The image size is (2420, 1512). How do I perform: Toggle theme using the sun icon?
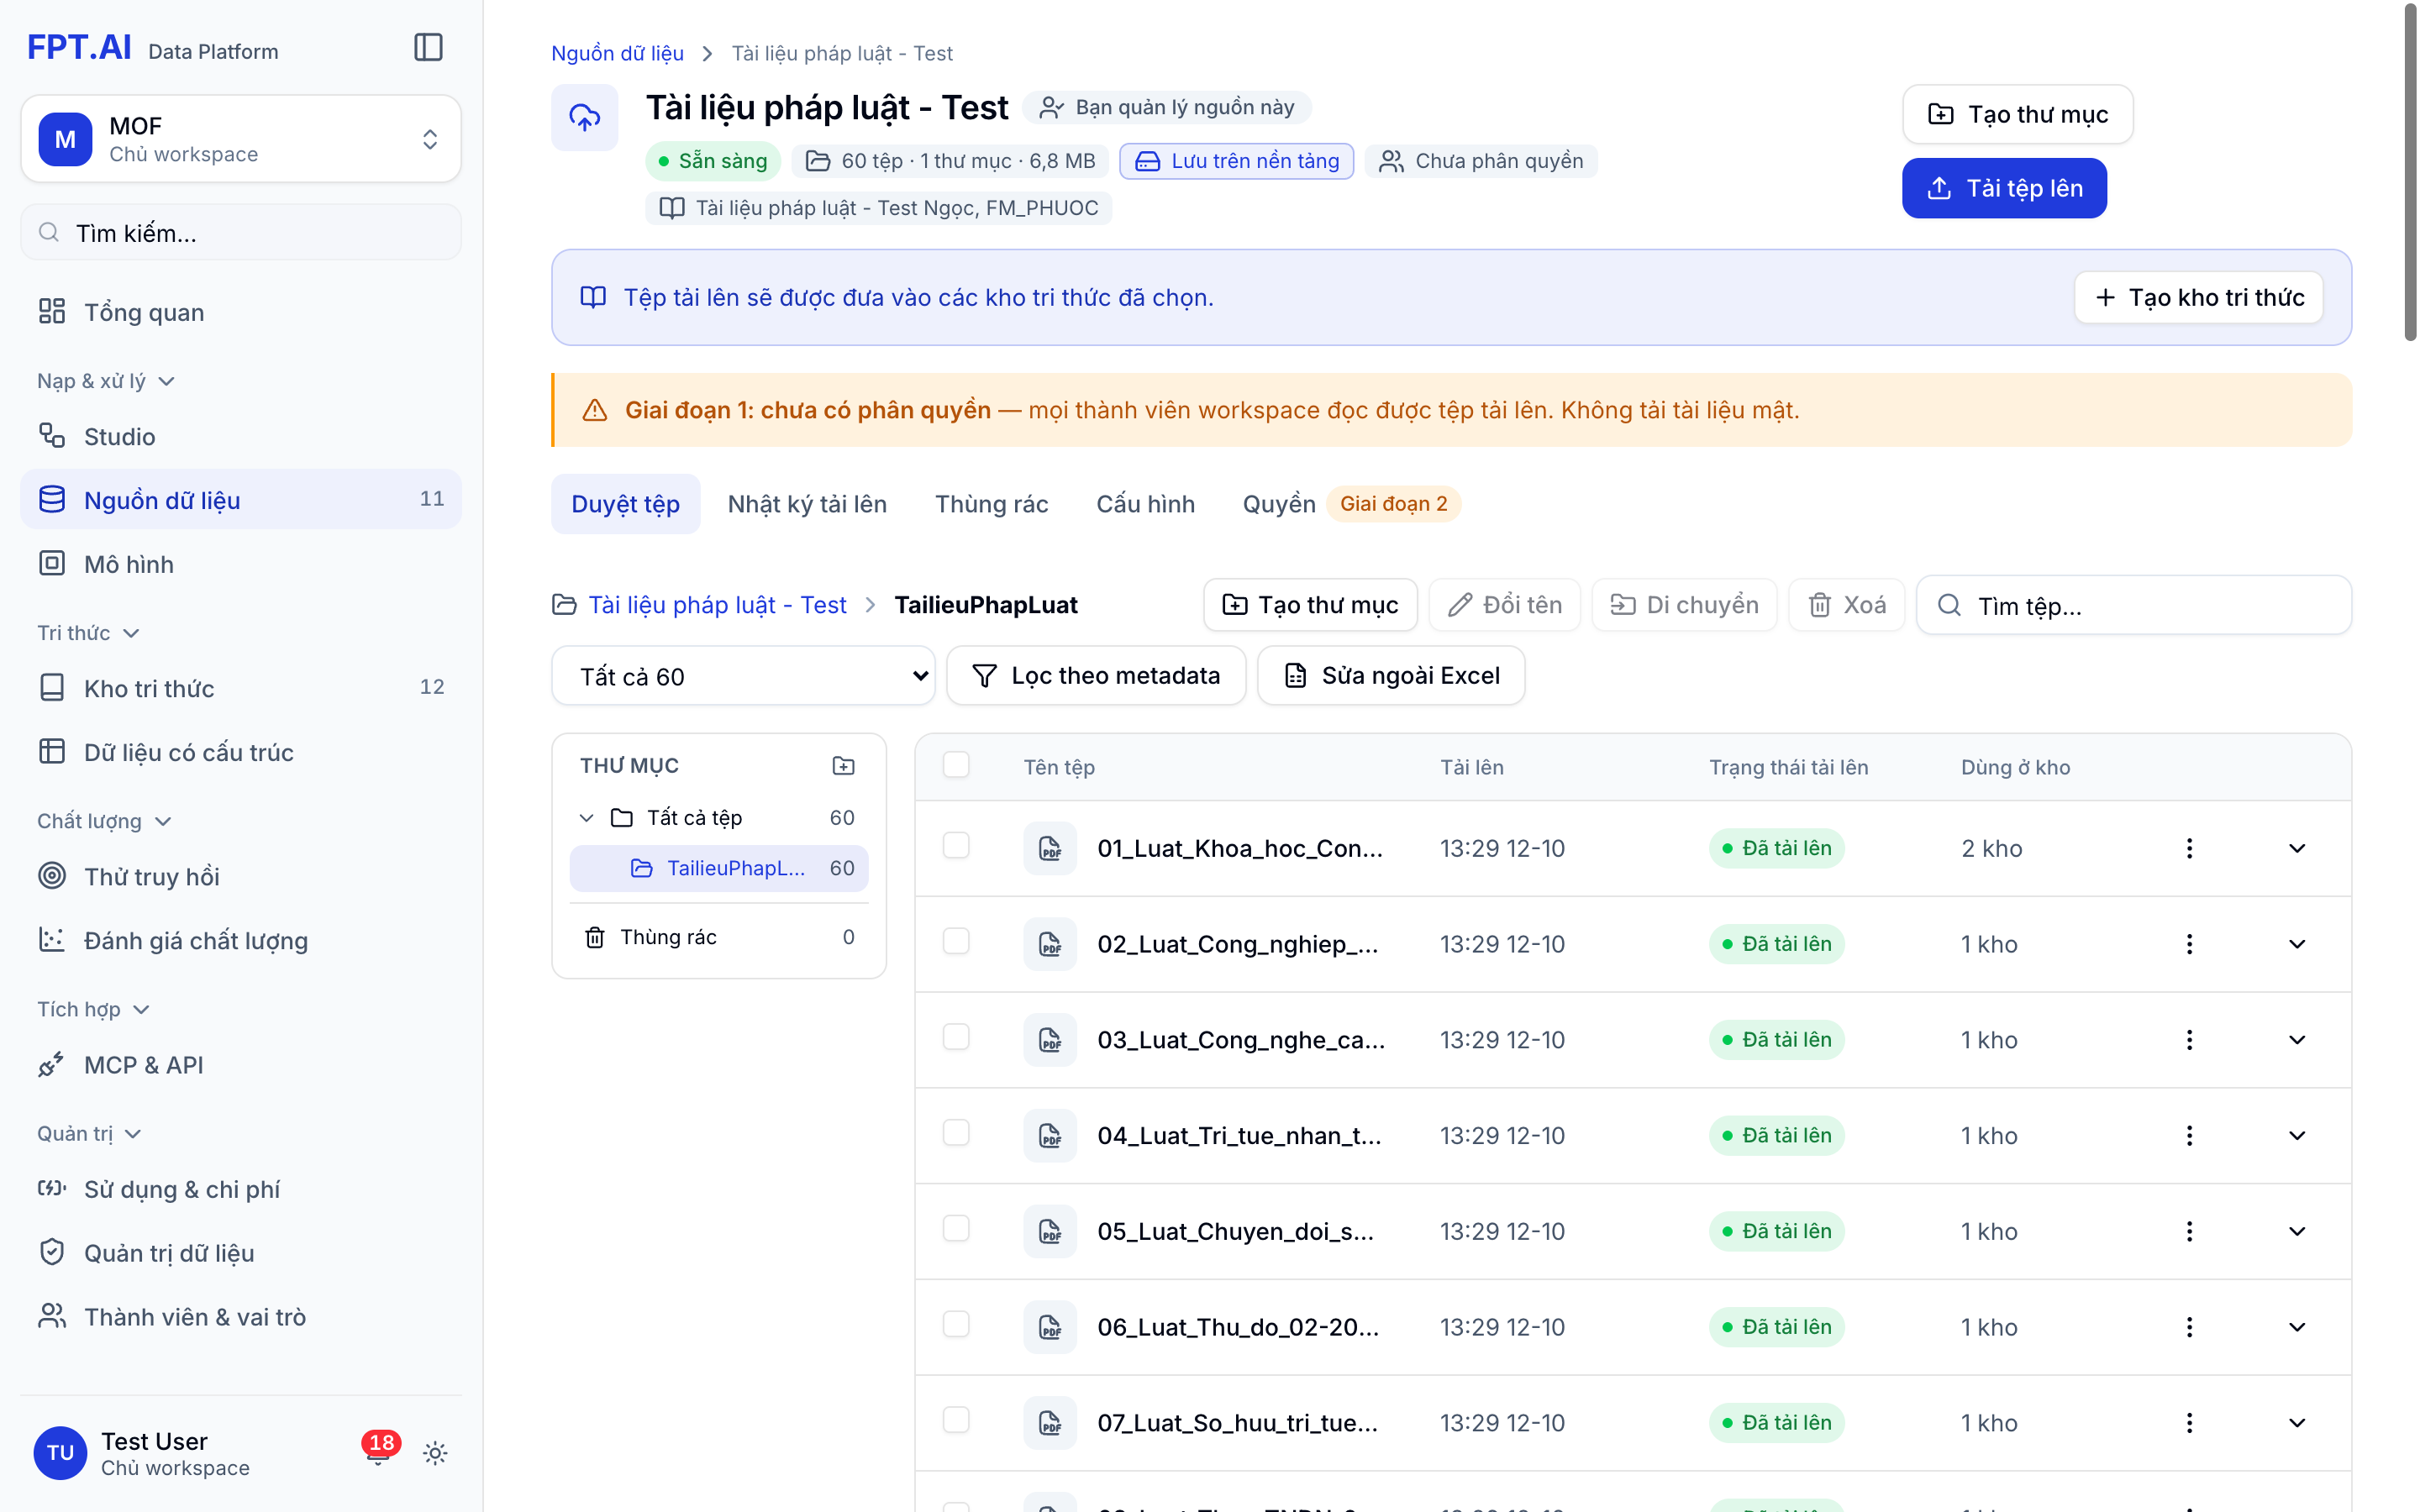tap(435, 1453)
